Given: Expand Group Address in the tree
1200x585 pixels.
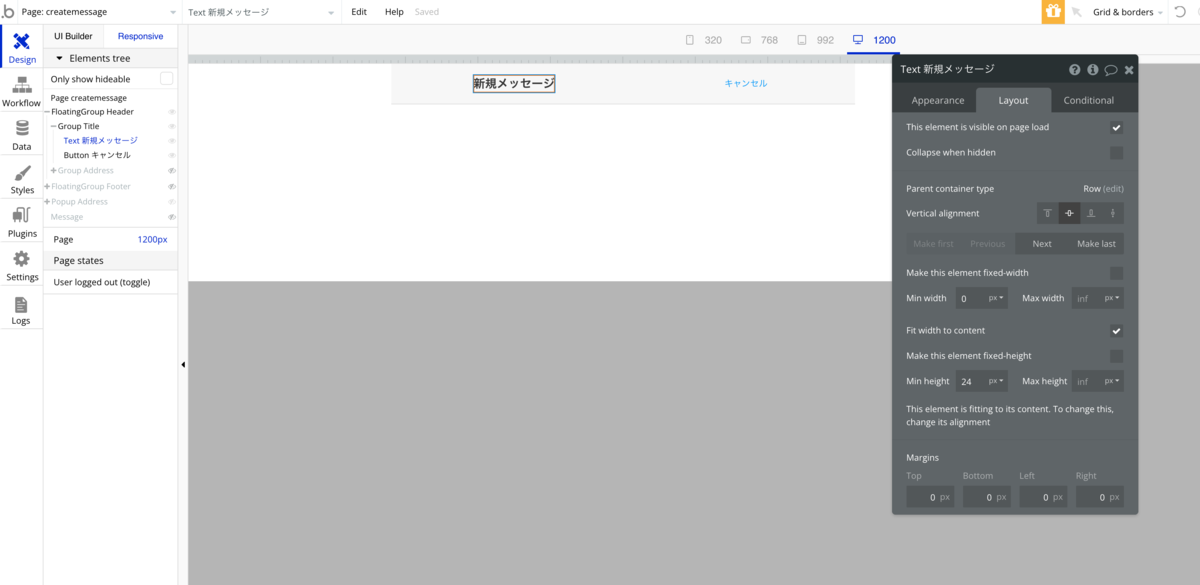Looking at the screenshot, I should (54, 171).
